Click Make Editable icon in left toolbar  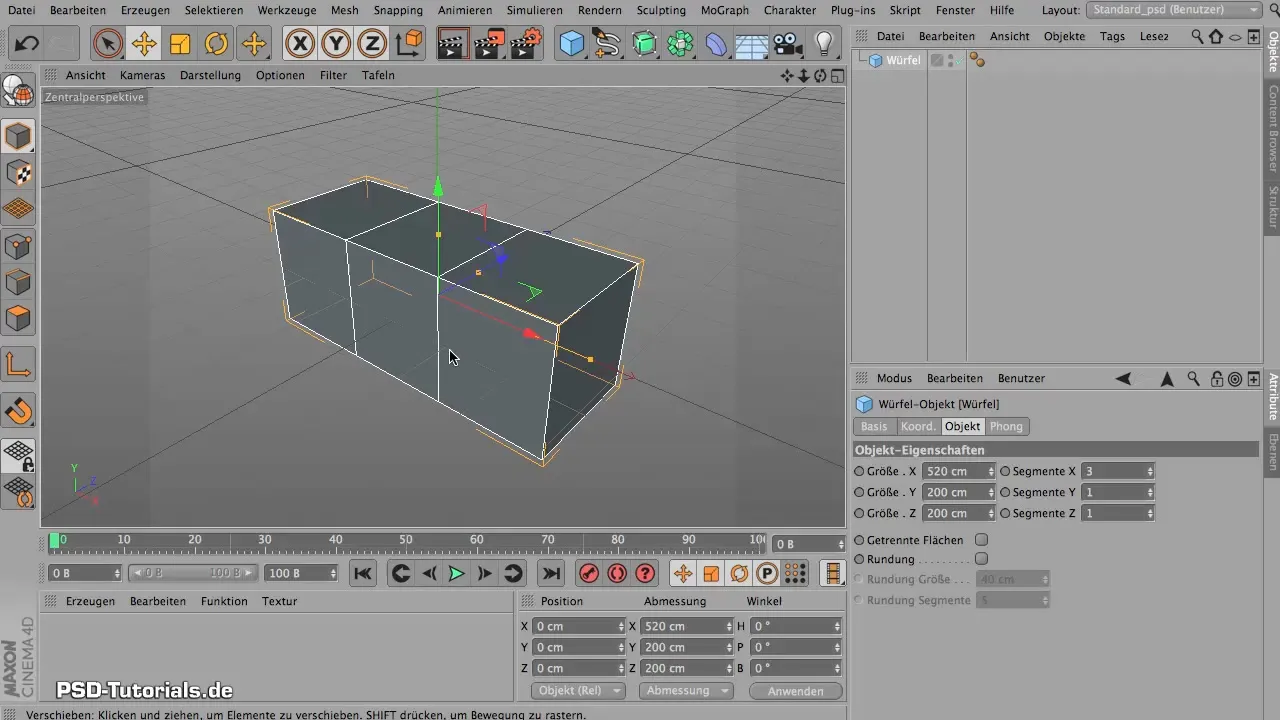[x=18, y=91]
